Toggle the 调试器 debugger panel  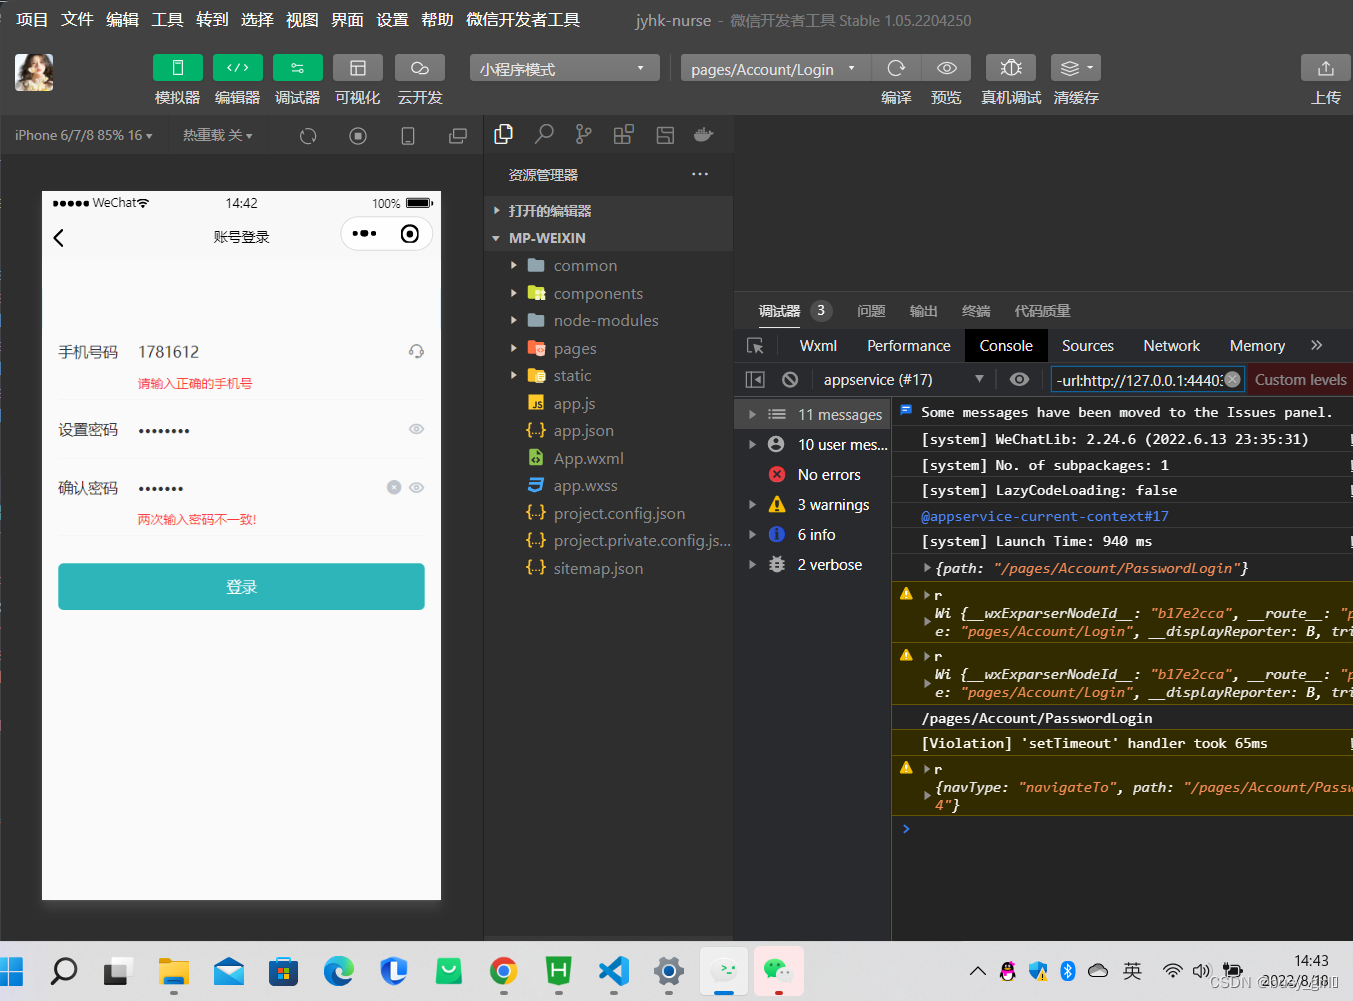pyautogui.click(x=297, y=68)
